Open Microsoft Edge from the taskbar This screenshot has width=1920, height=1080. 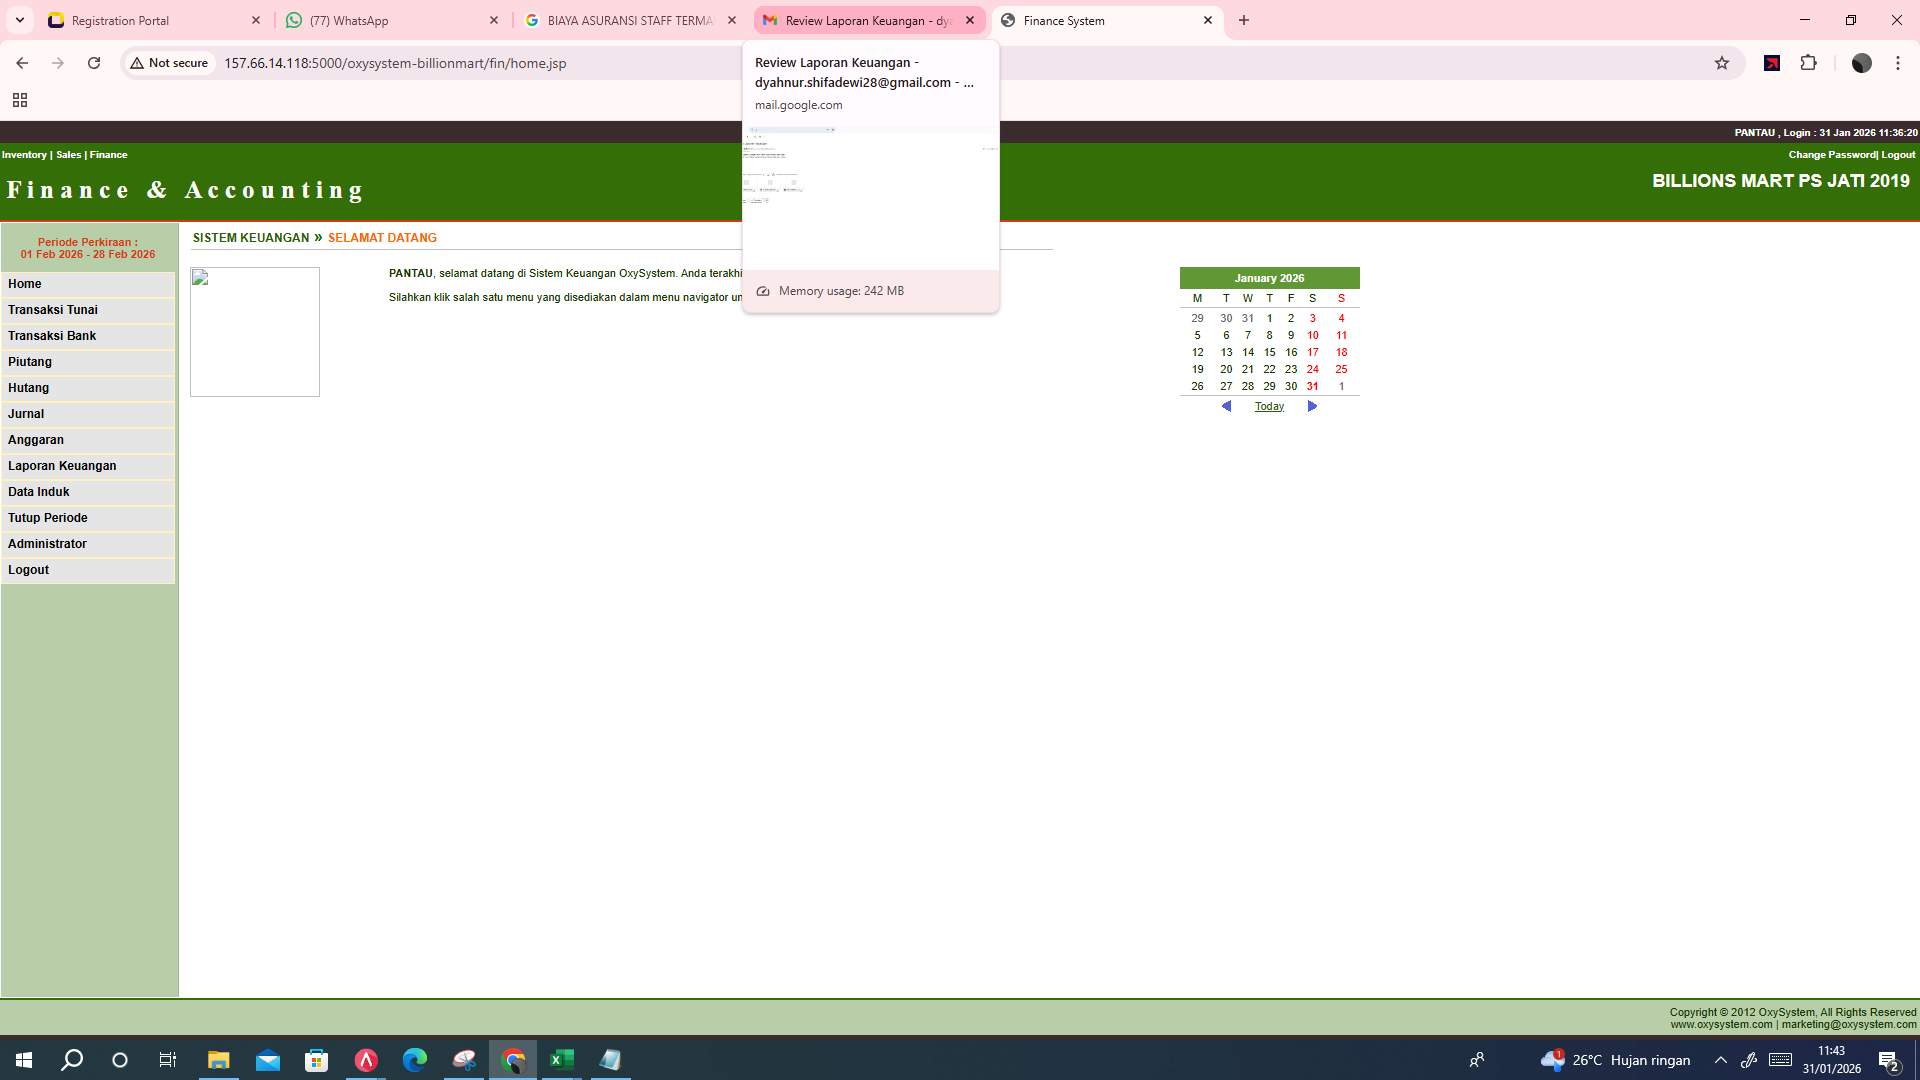[414, 1059]
